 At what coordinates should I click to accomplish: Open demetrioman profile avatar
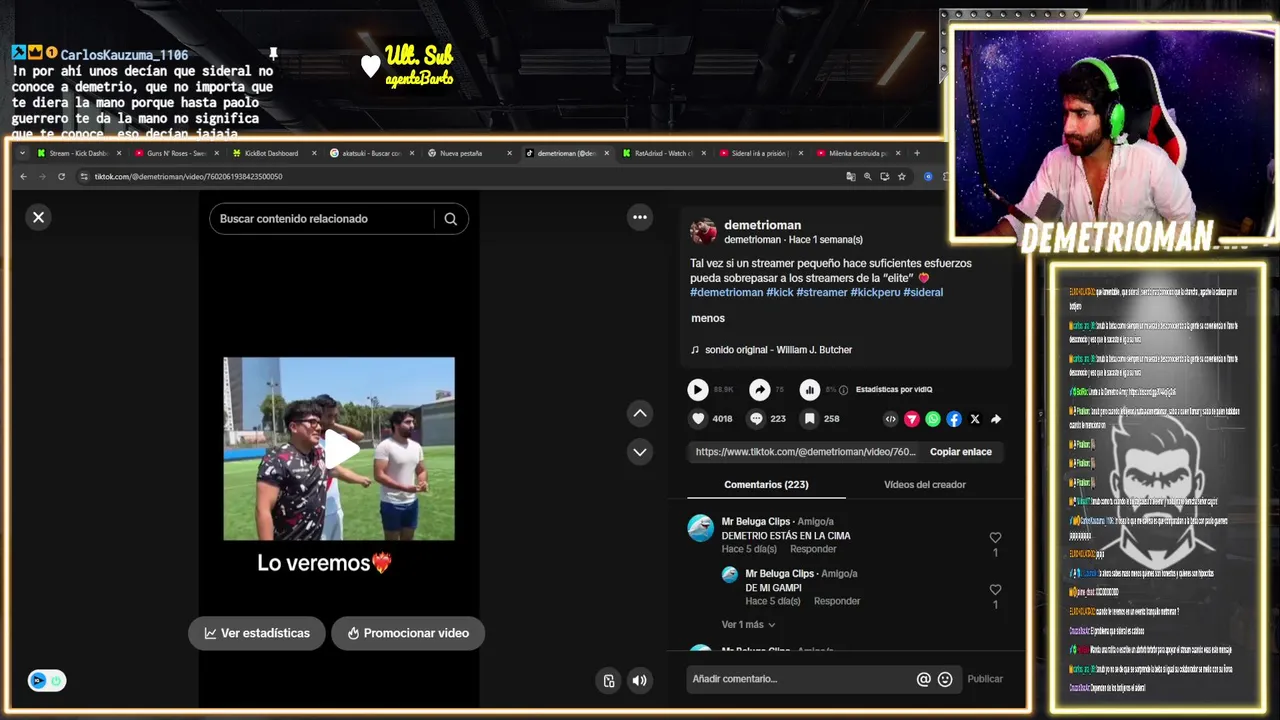703,232
